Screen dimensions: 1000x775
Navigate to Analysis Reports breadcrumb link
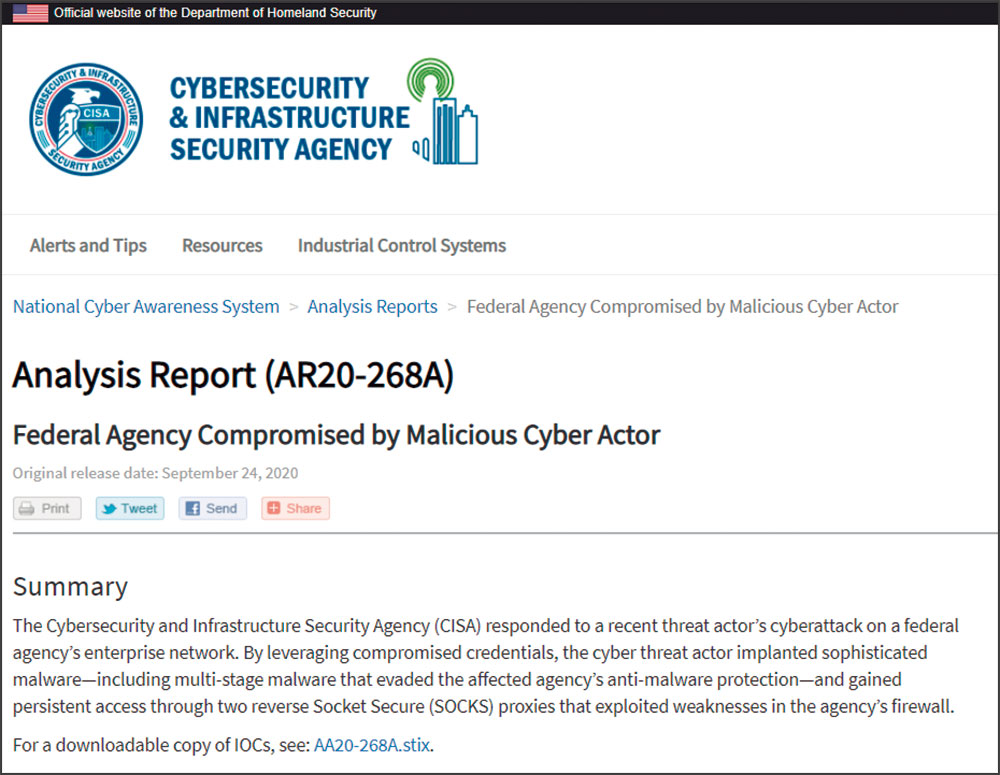tap(372, 307)
